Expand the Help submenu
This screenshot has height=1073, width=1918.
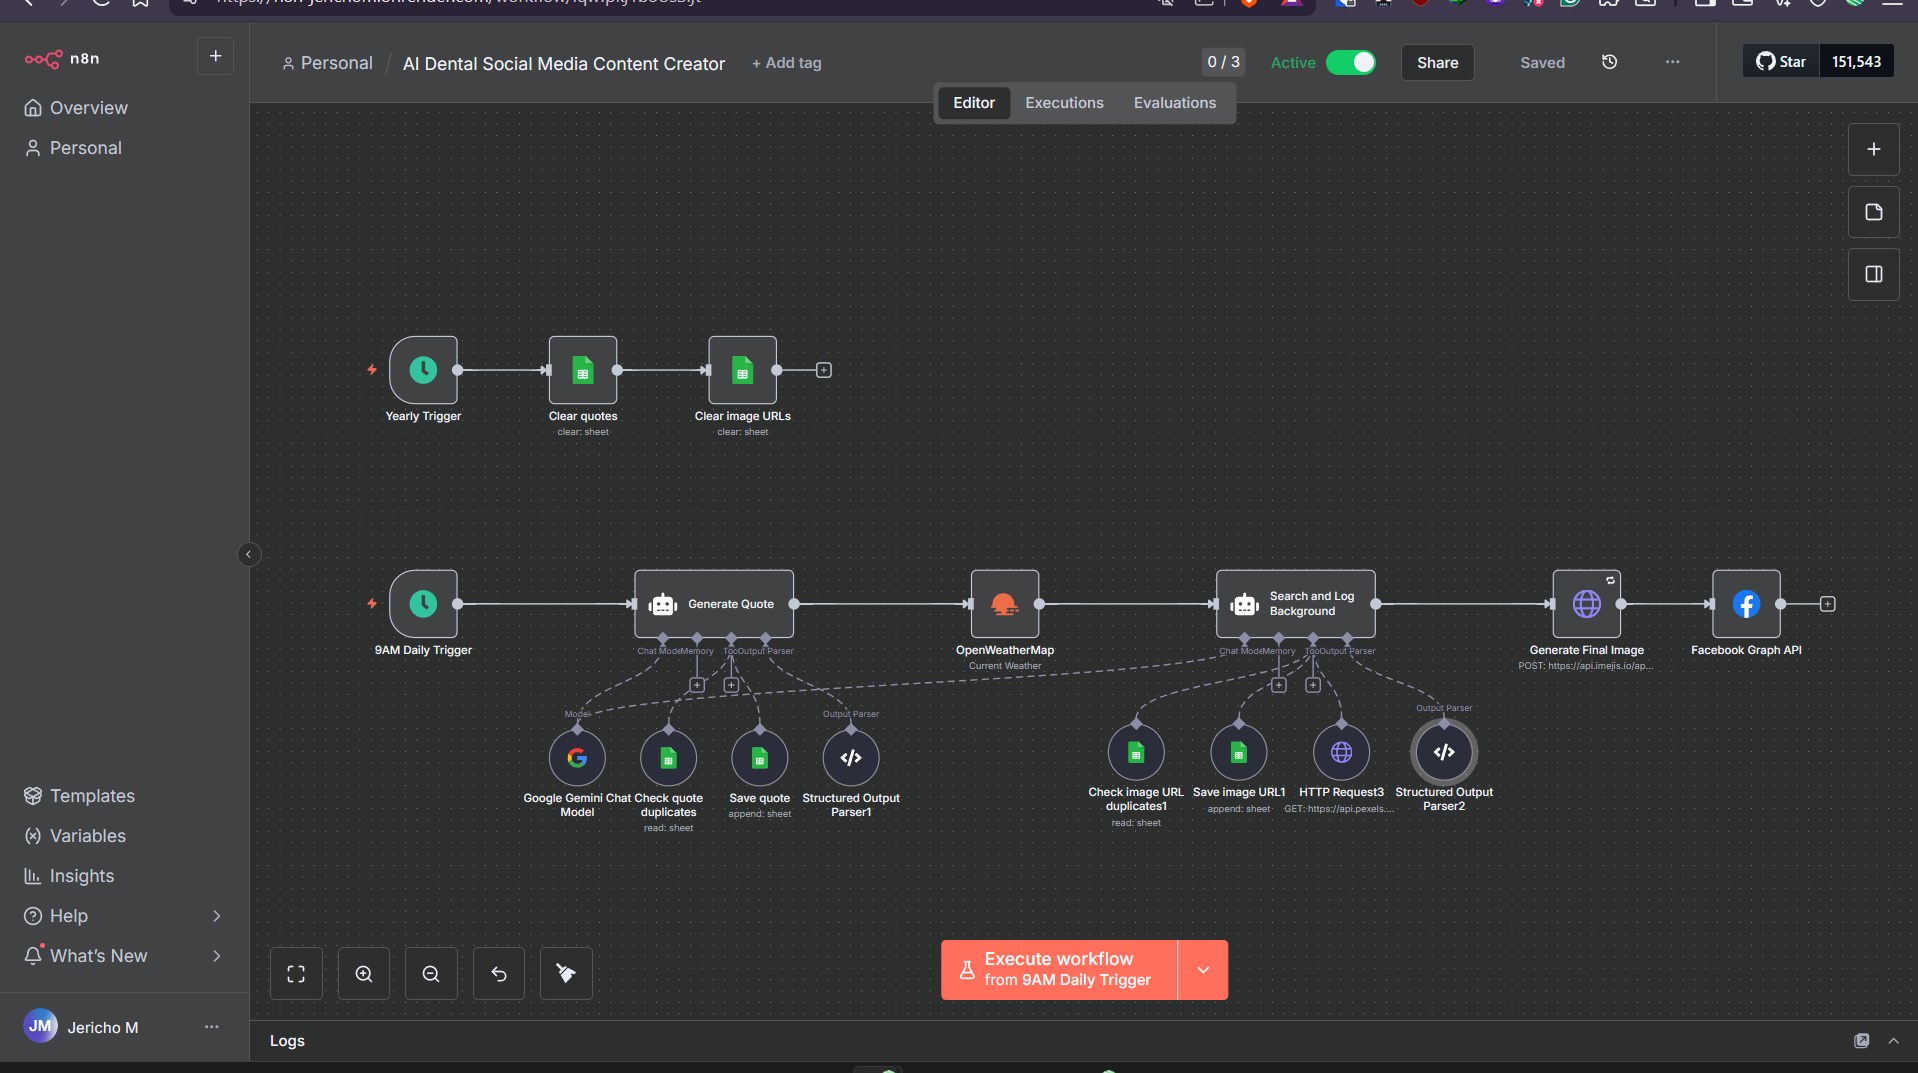[x=216, y=916]
